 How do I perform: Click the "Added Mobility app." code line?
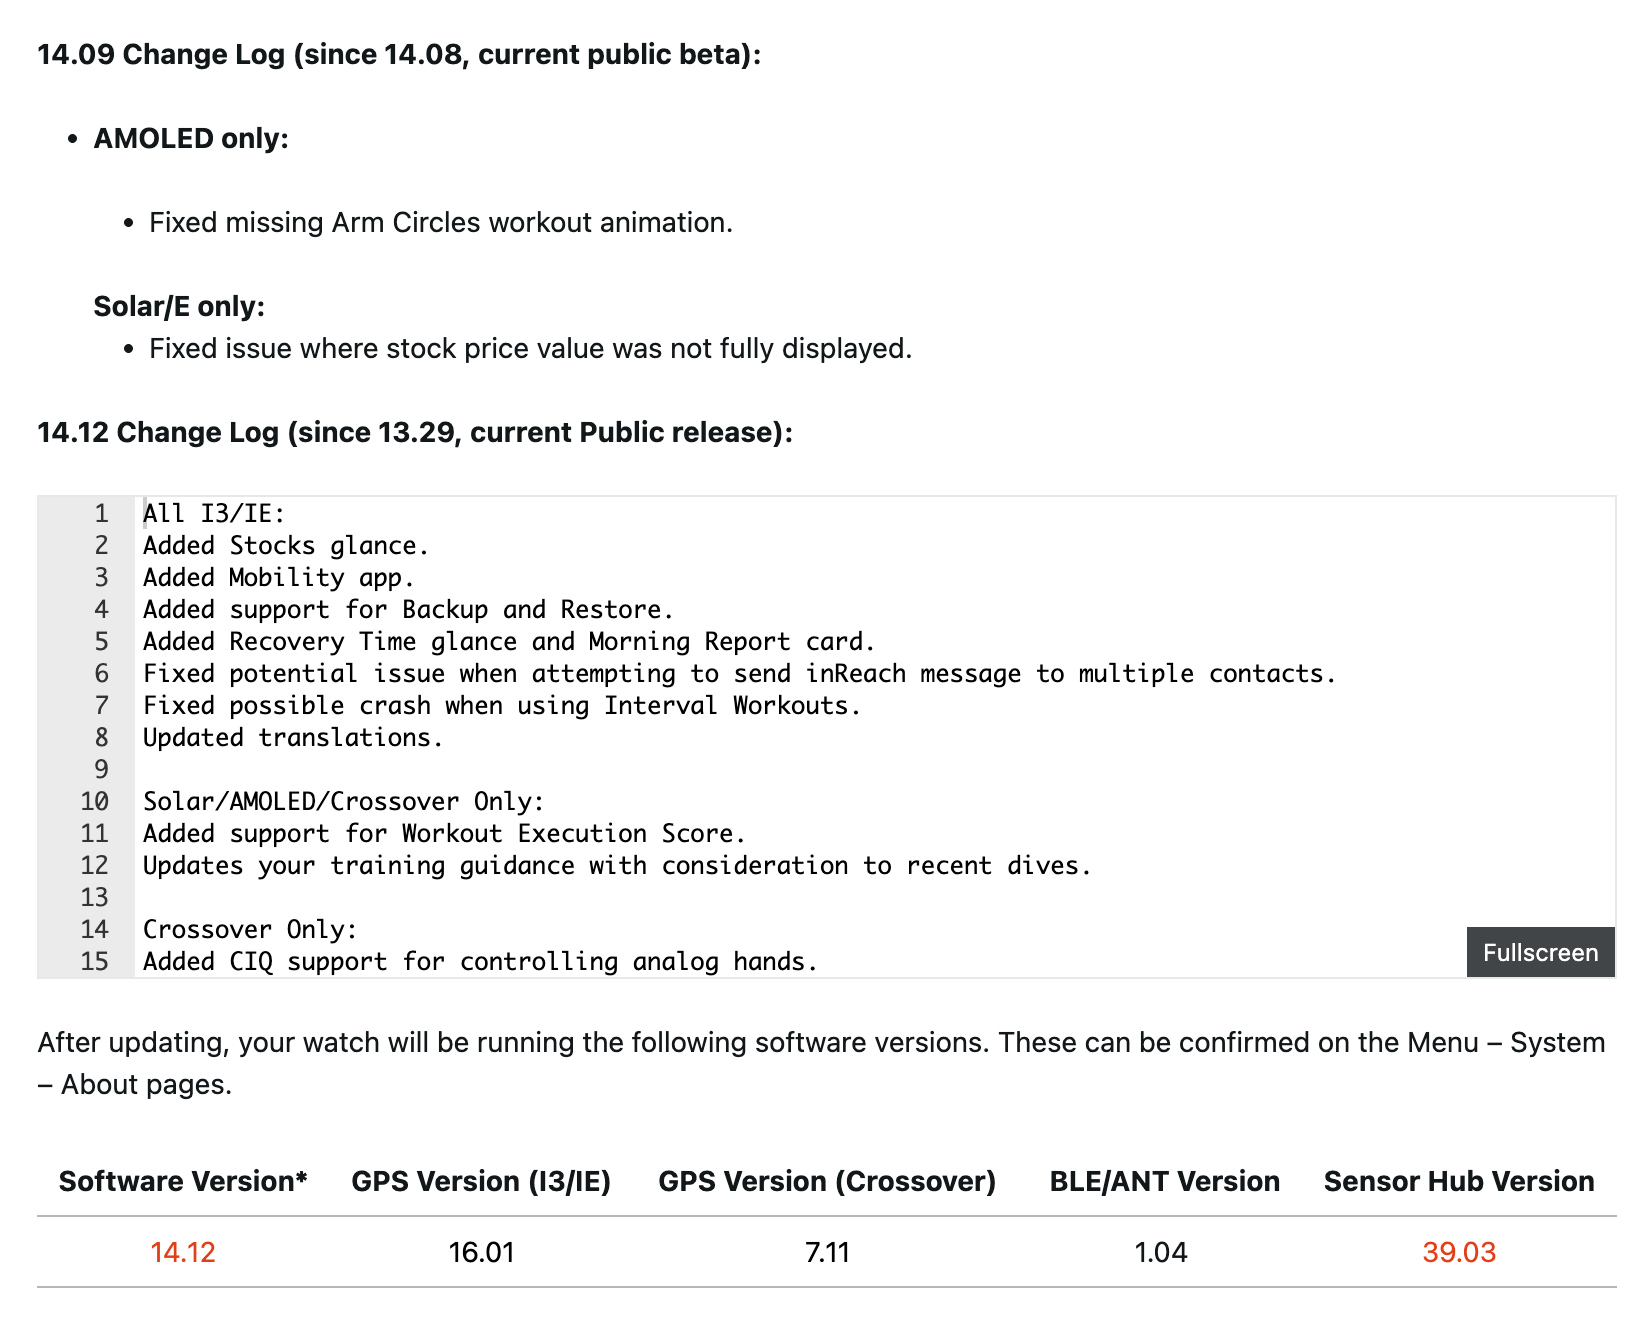[278, 578]
